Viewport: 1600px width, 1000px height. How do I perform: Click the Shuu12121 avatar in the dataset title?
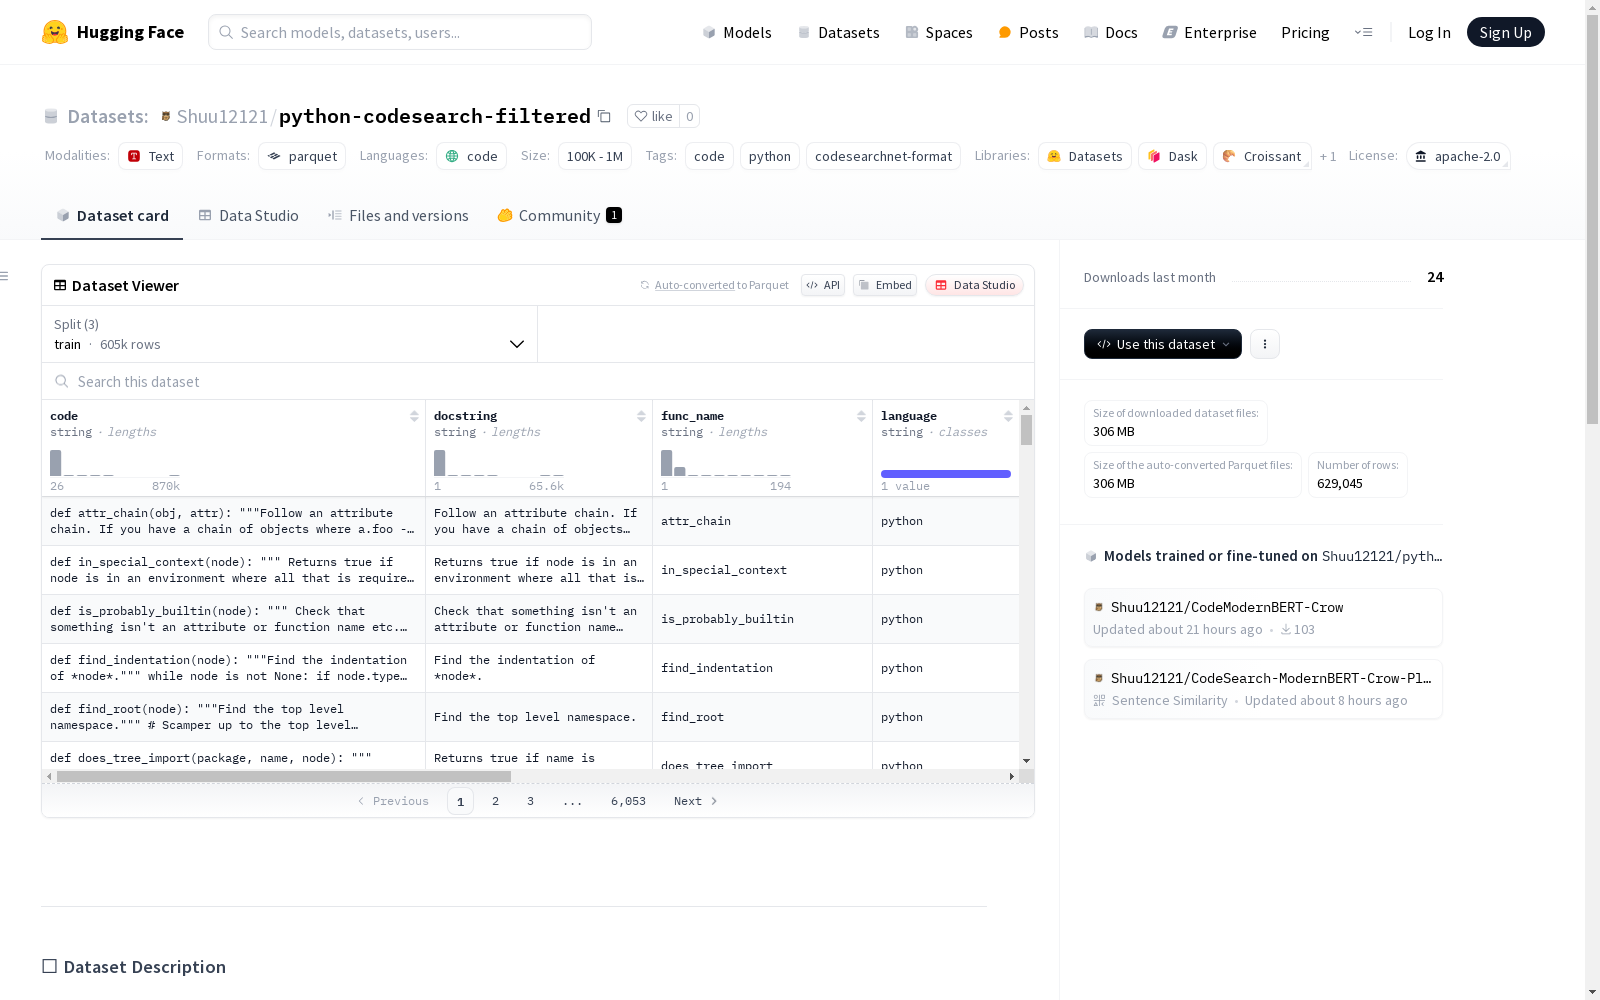coord(166,117)
